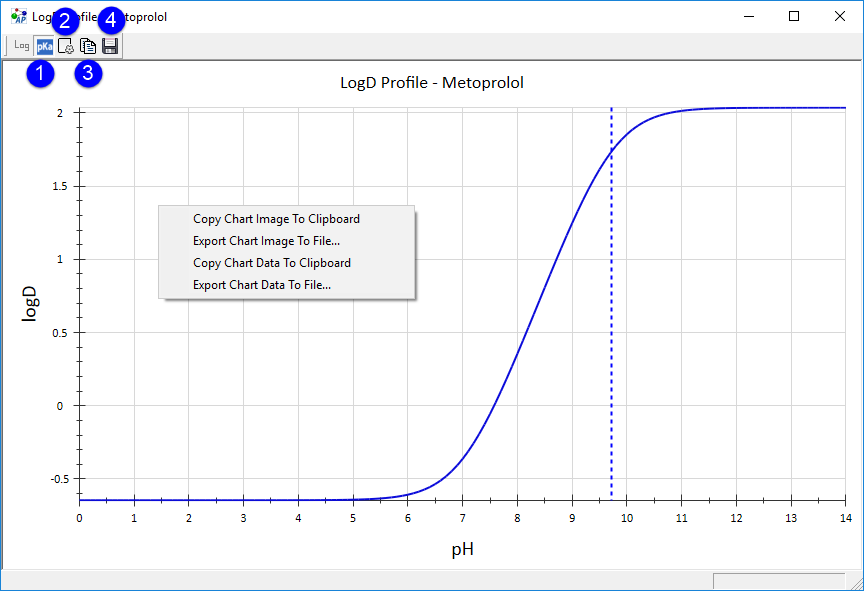
Task: Click the 'logD' y-axis label
Action: pyautogui.click(x=29, y=303)
